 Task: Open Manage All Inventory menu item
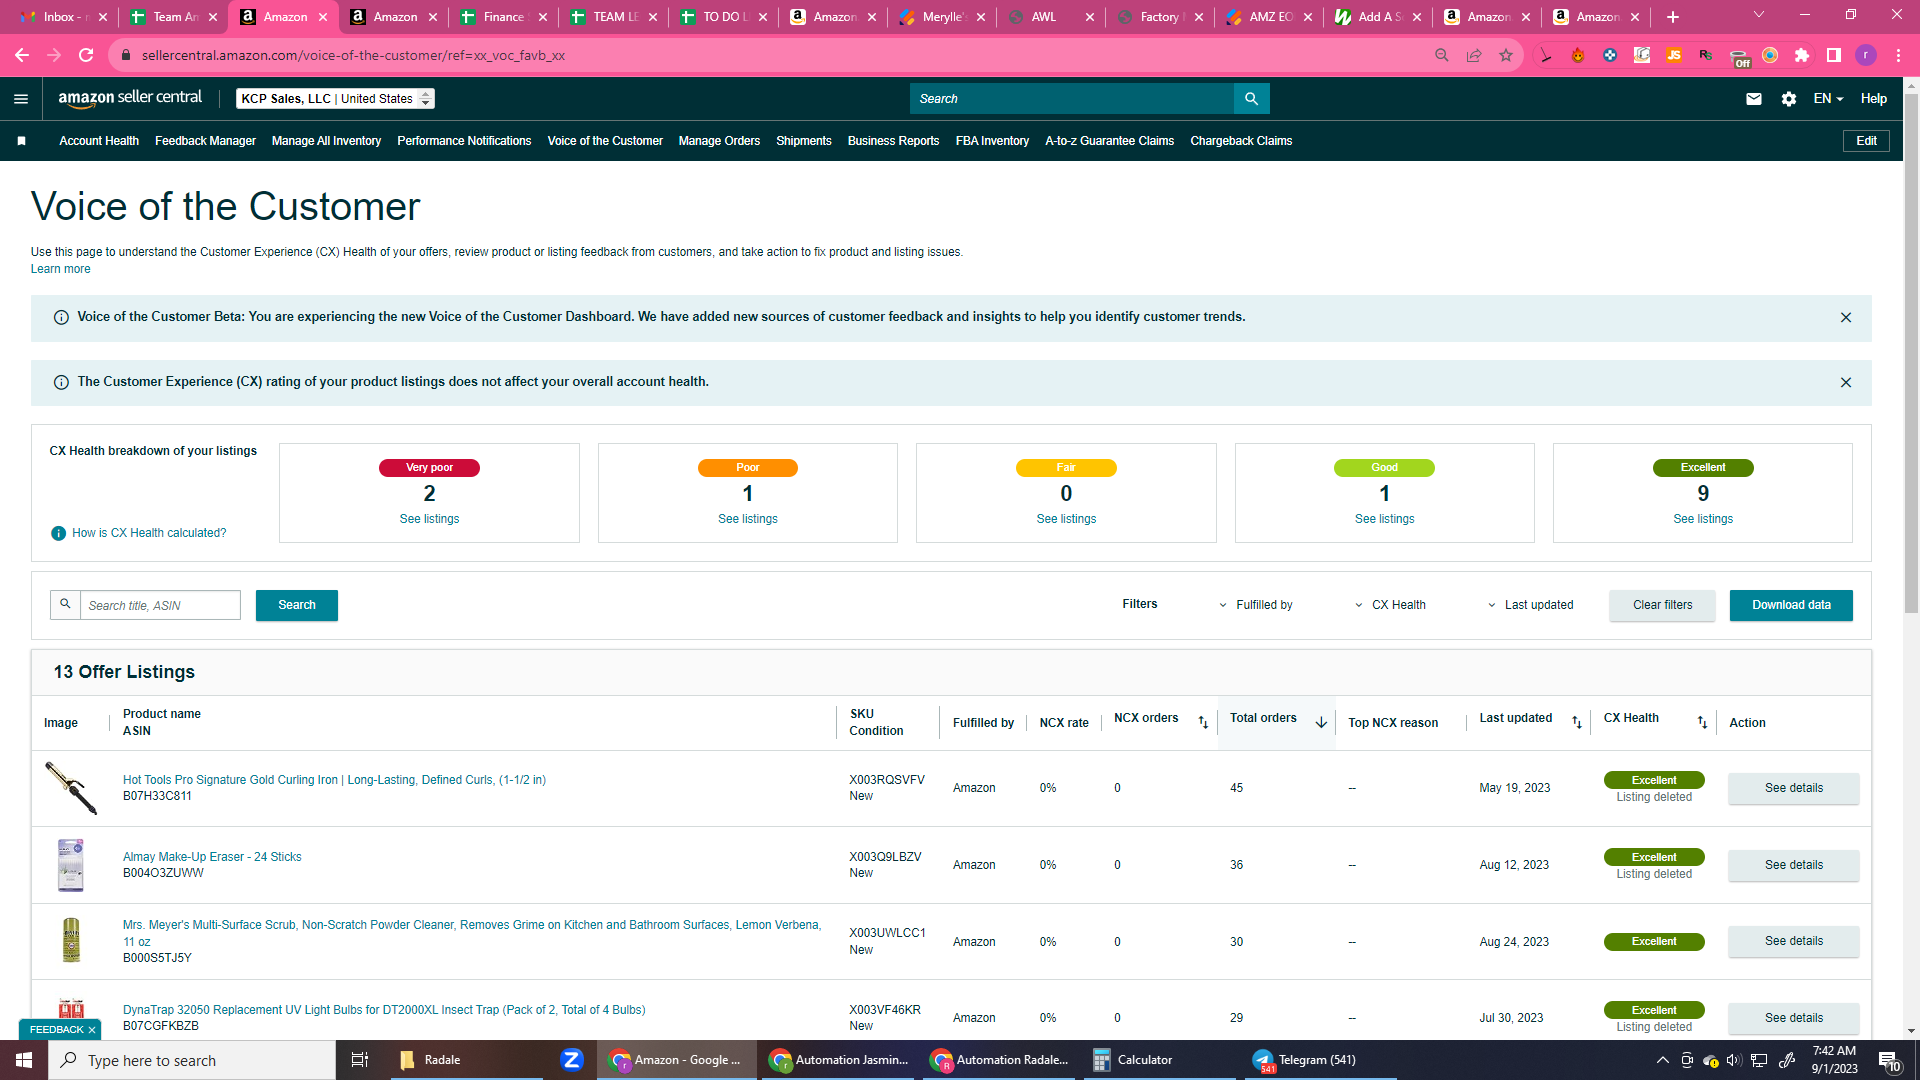pos(326,141)
